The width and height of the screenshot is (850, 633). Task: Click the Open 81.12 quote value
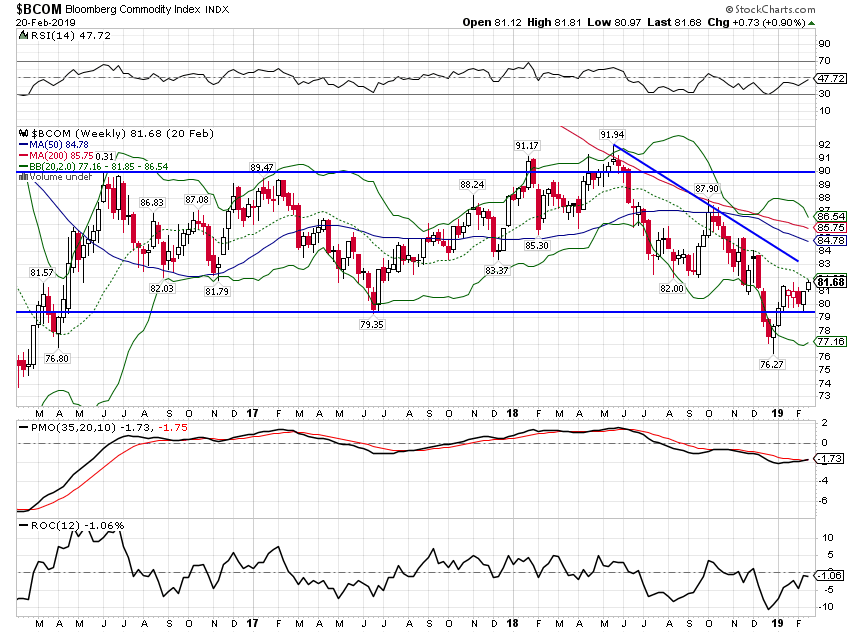point(493,23)
